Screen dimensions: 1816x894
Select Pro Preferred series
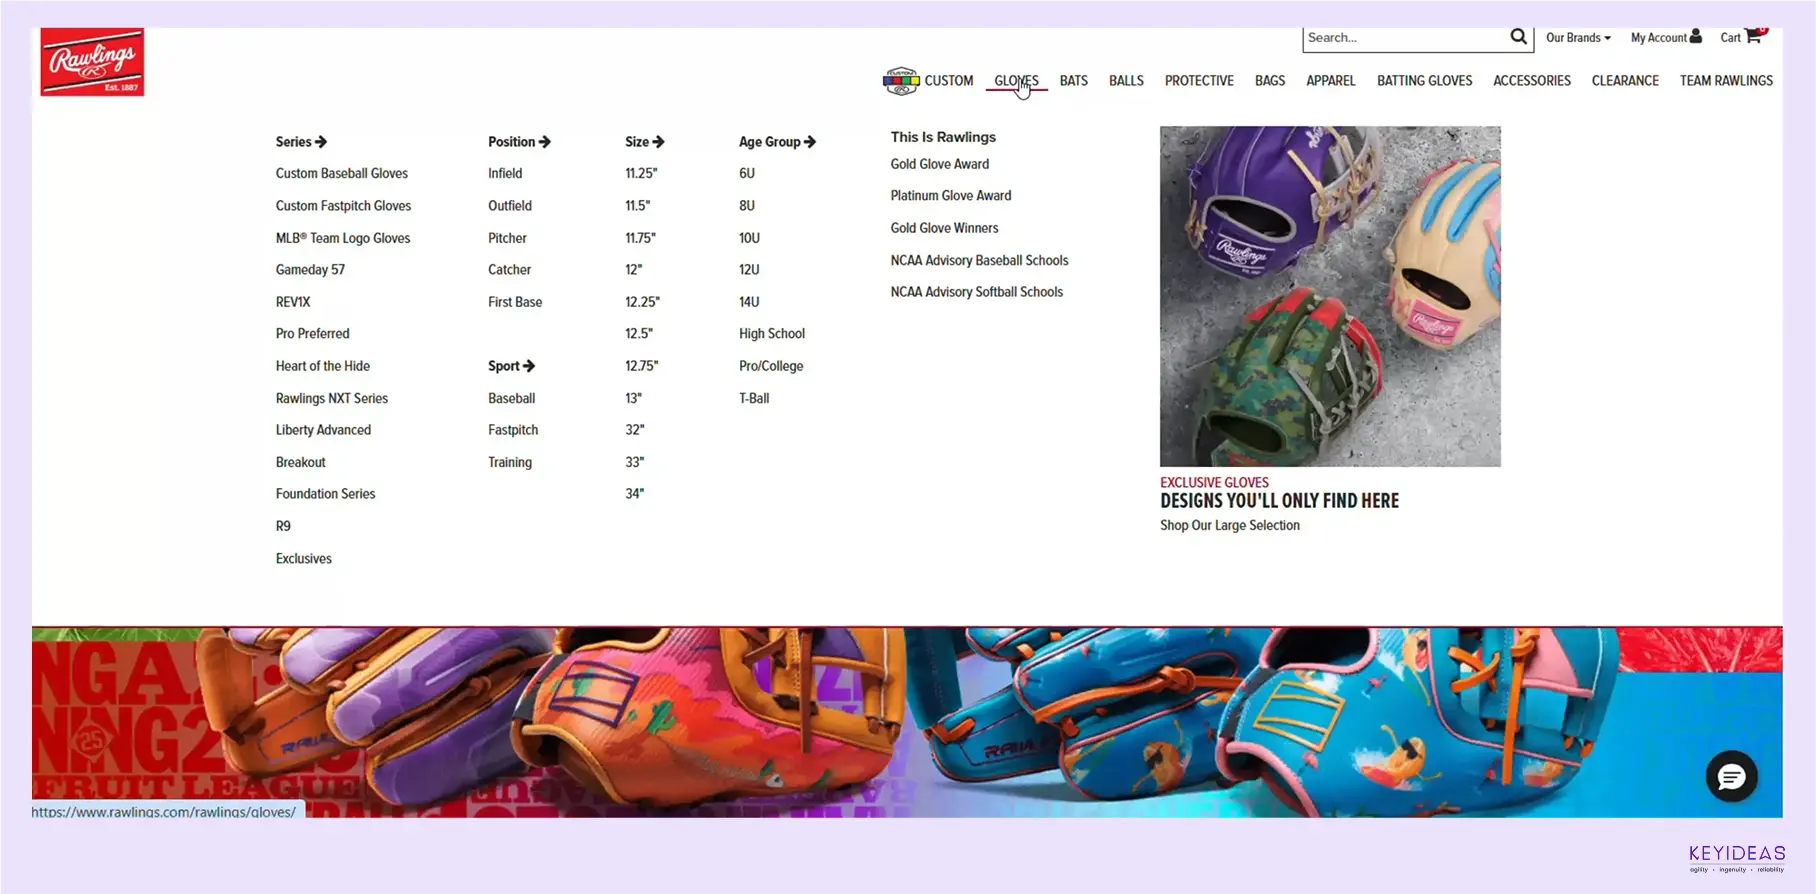(x=312, y=334)
